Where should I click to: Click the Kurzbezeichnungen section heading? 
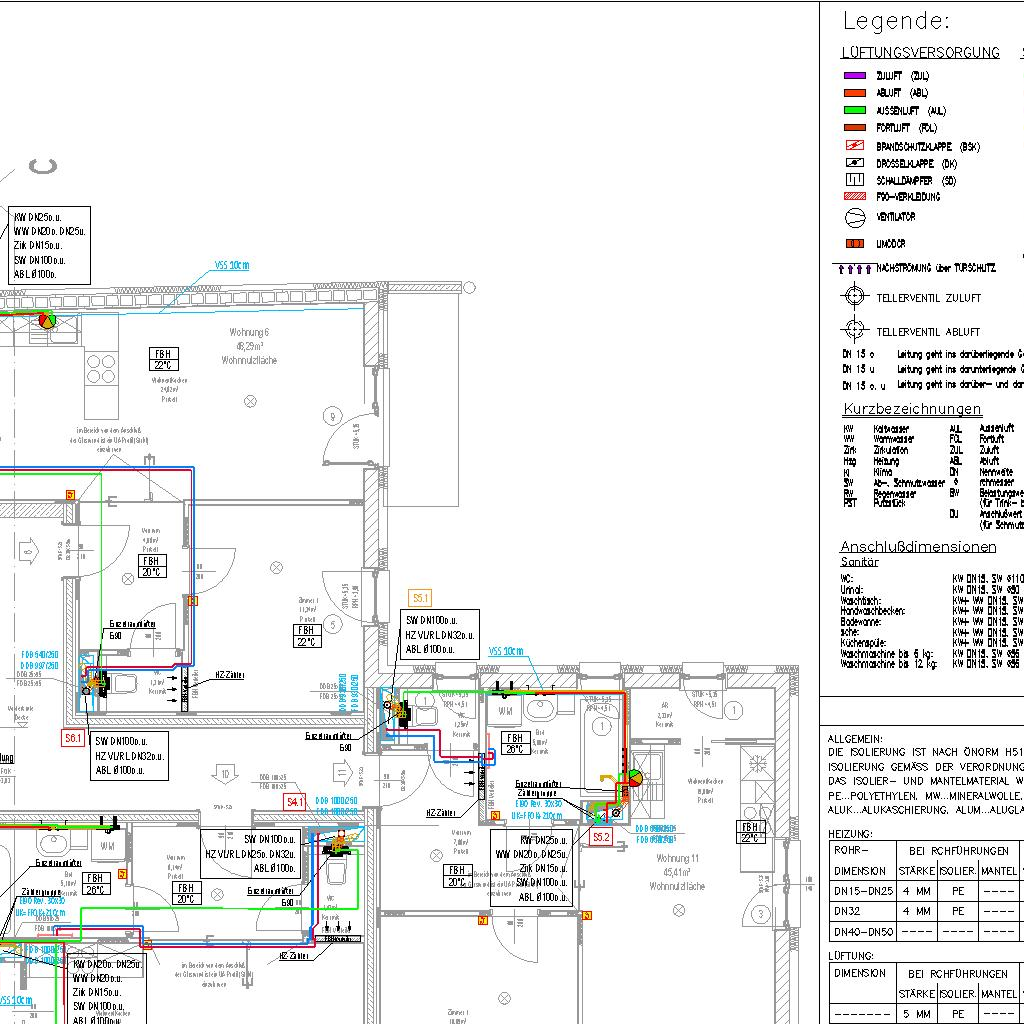click(x=911, y=410)
